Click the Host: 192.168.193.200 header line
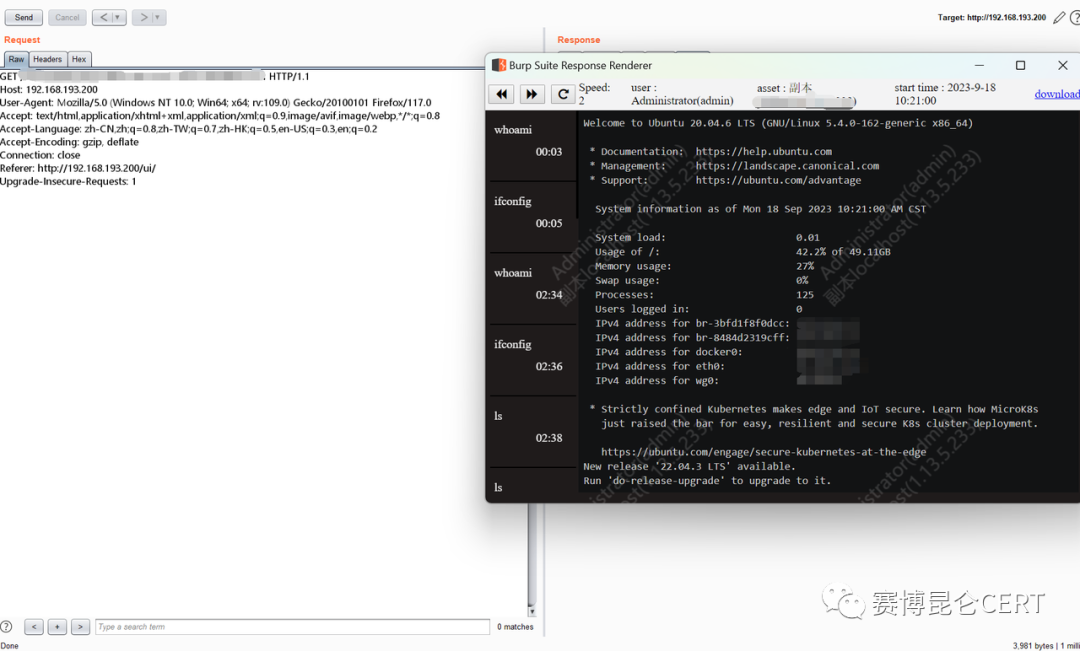1080x651 pixels. [x=49, y=90]
